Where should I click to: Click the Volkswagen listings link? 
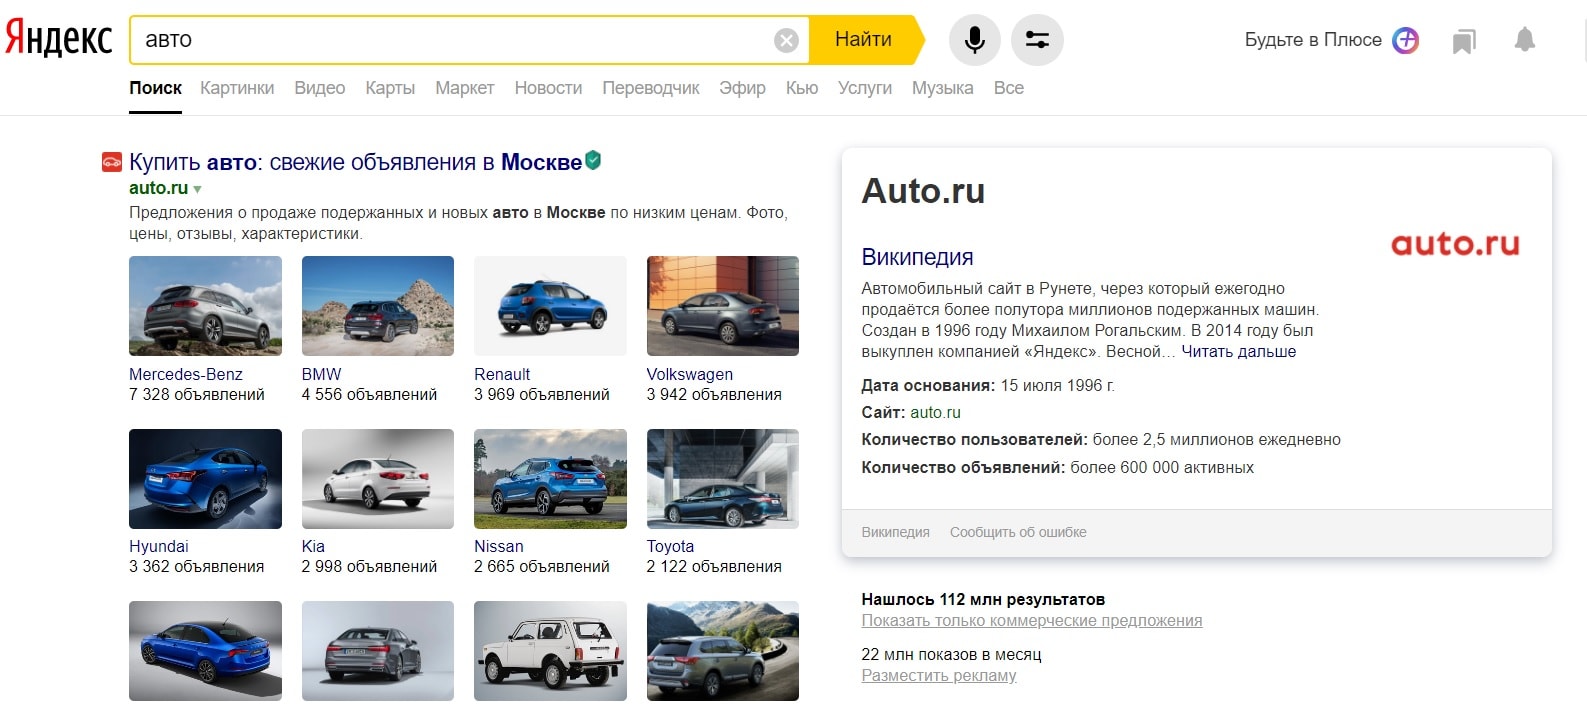690,374
